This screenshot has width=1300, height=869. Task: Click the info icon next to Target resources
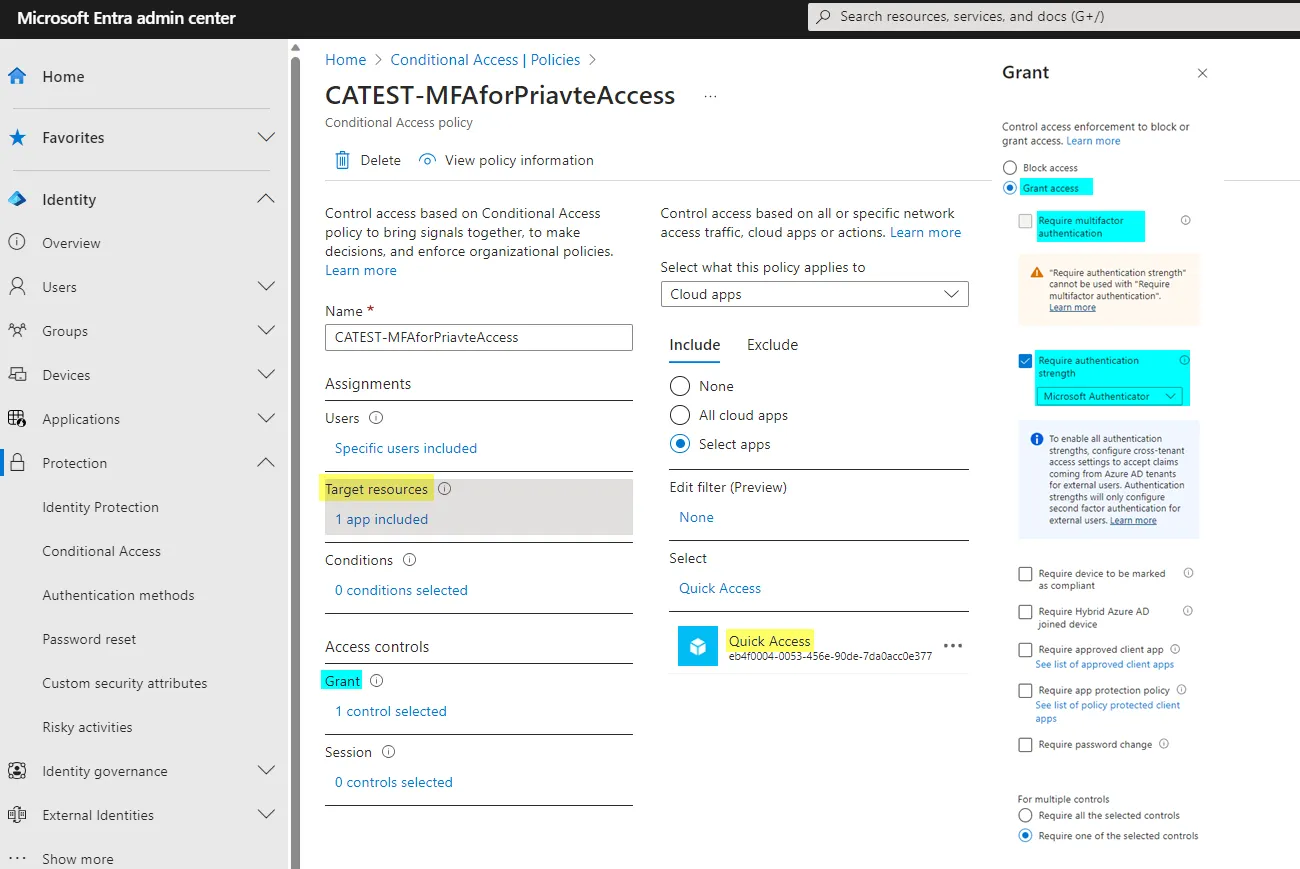(445, 489)
